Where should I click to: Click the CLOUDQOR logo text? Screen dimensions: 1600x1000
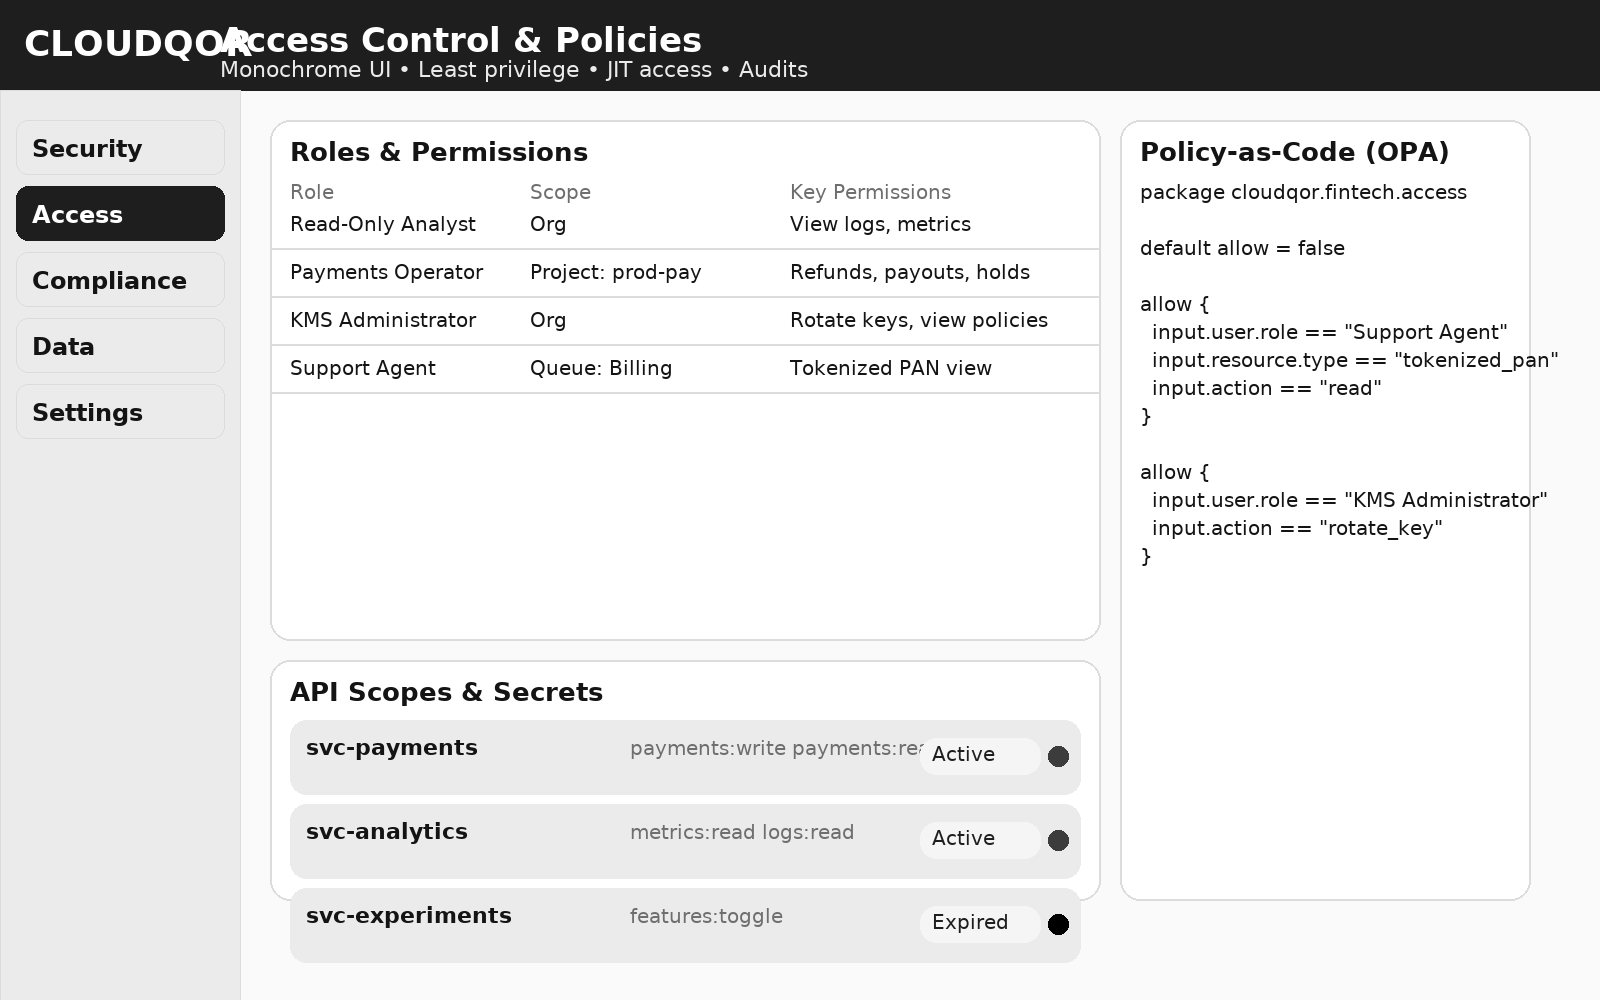tap(136, 44)
